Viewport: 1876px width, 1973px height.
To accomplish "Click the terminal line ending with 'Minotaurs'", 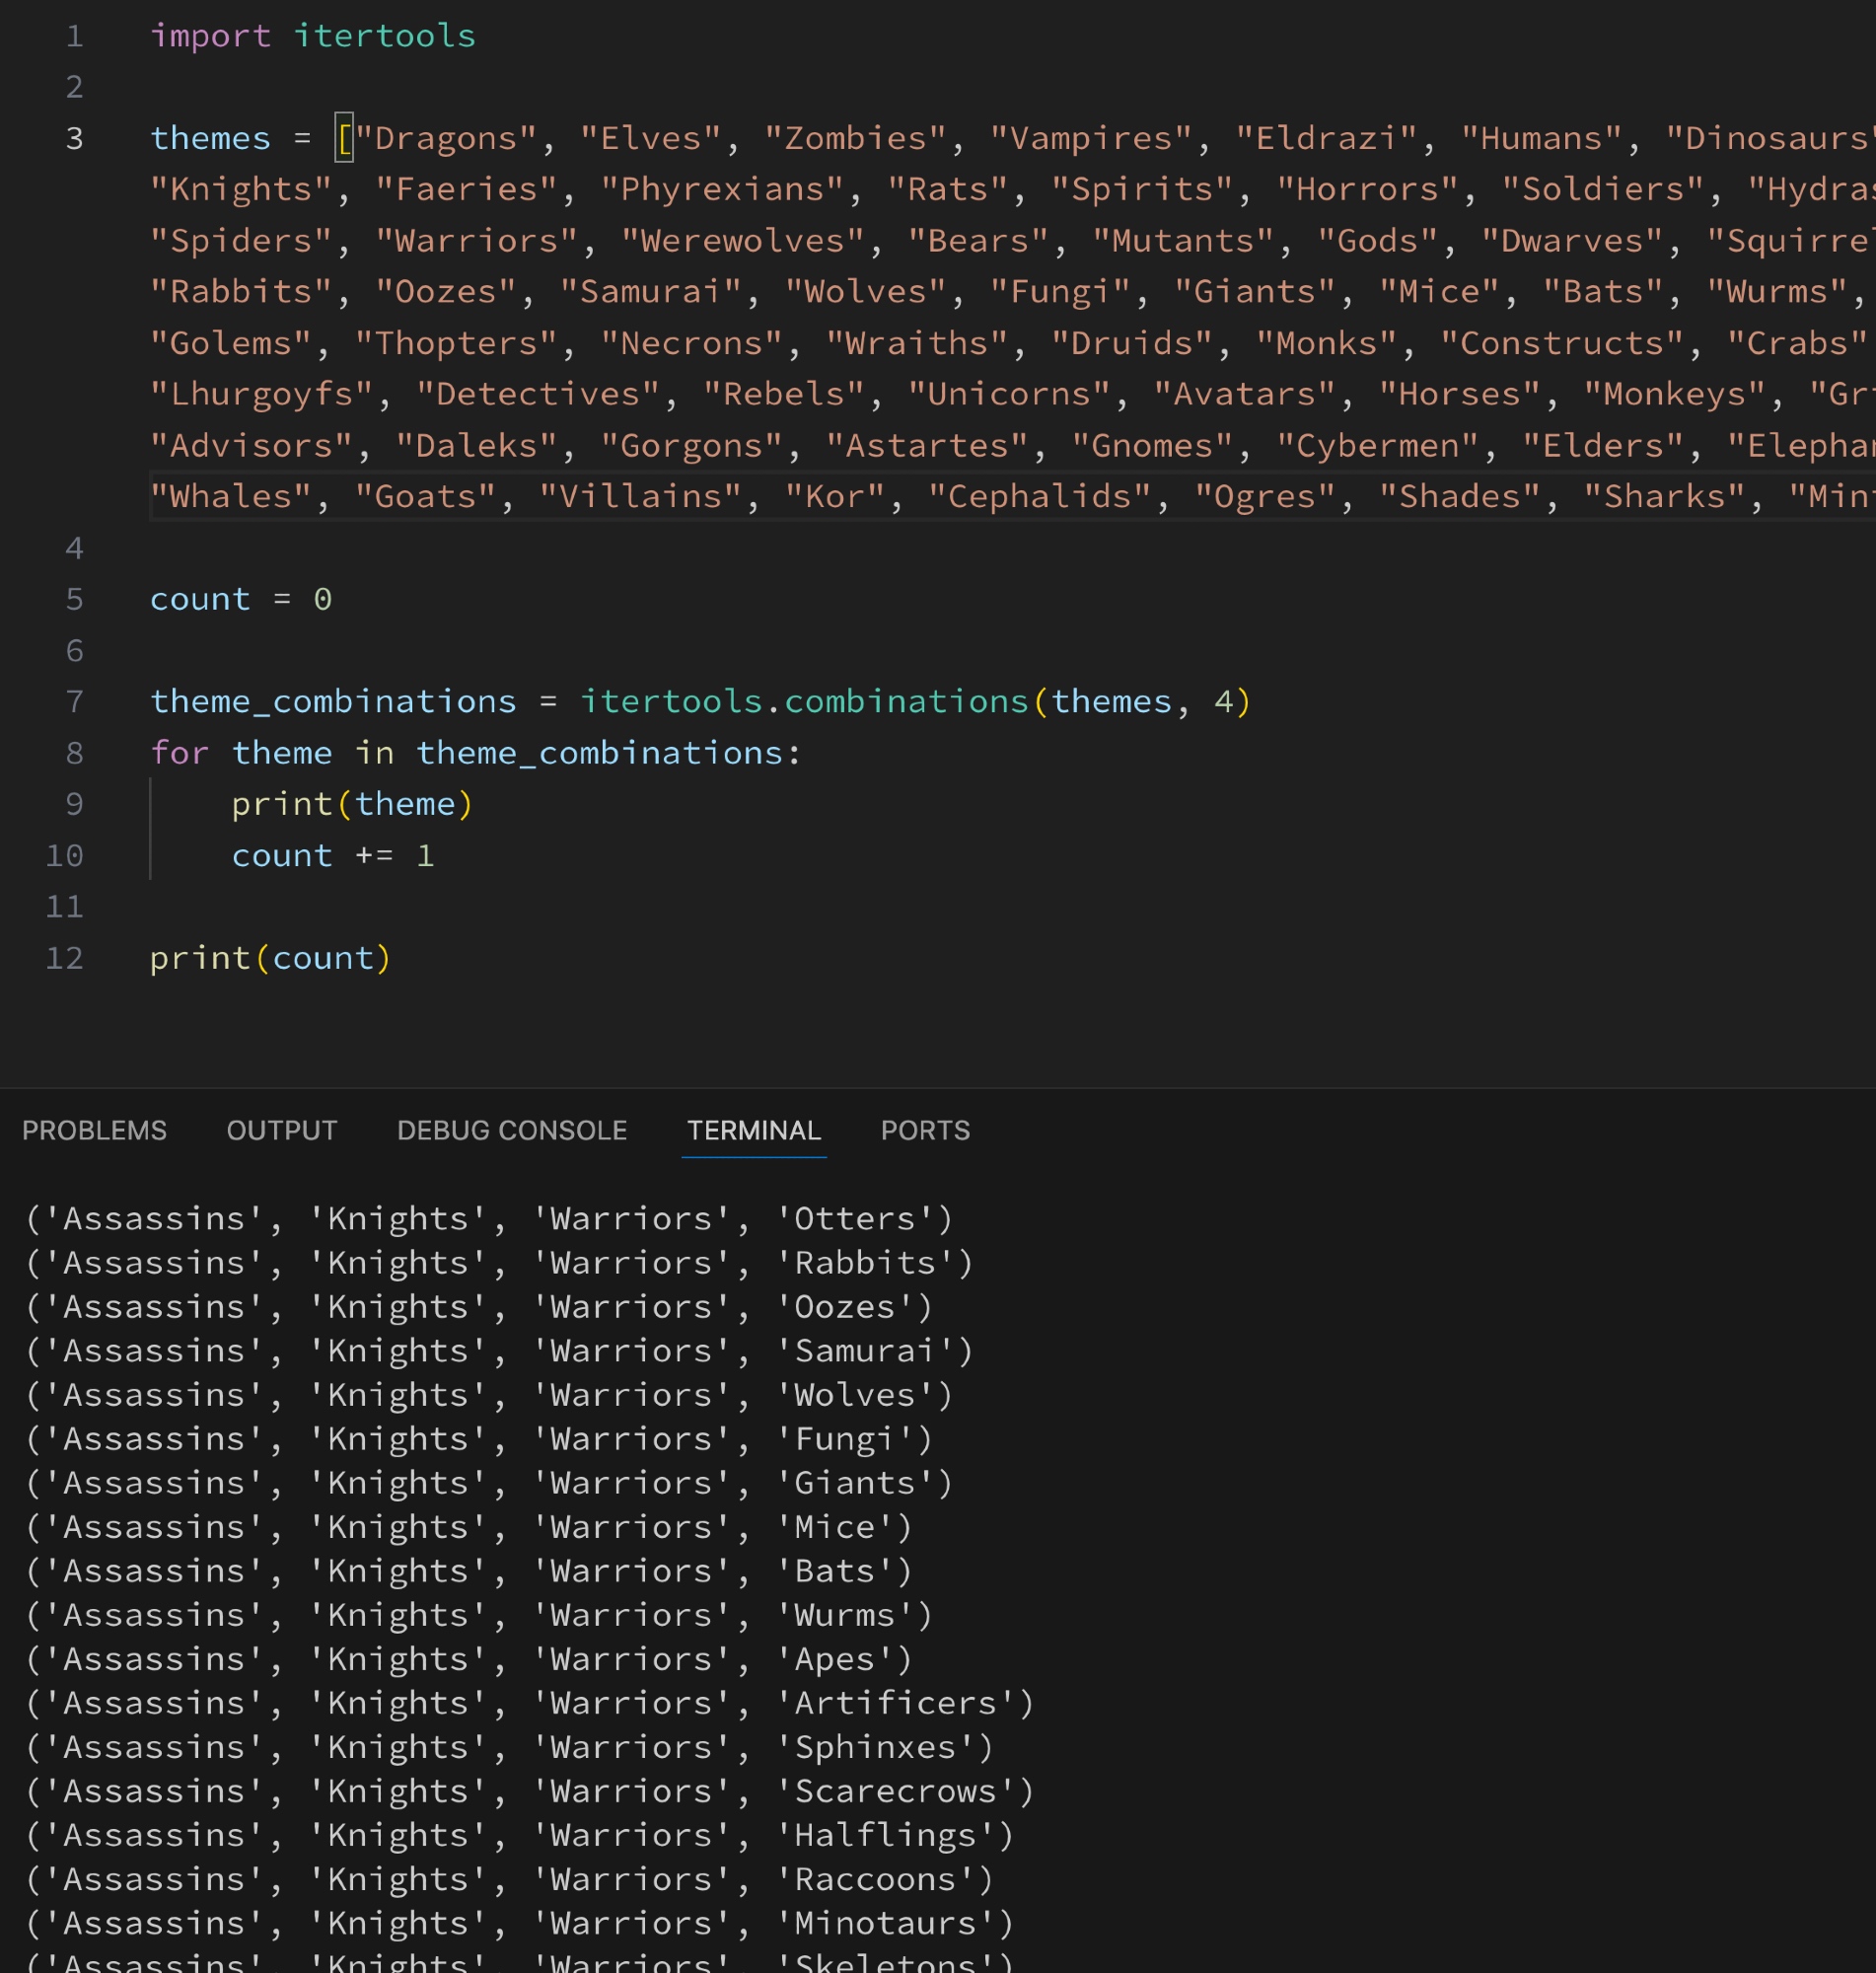I will coord(519,1922).
